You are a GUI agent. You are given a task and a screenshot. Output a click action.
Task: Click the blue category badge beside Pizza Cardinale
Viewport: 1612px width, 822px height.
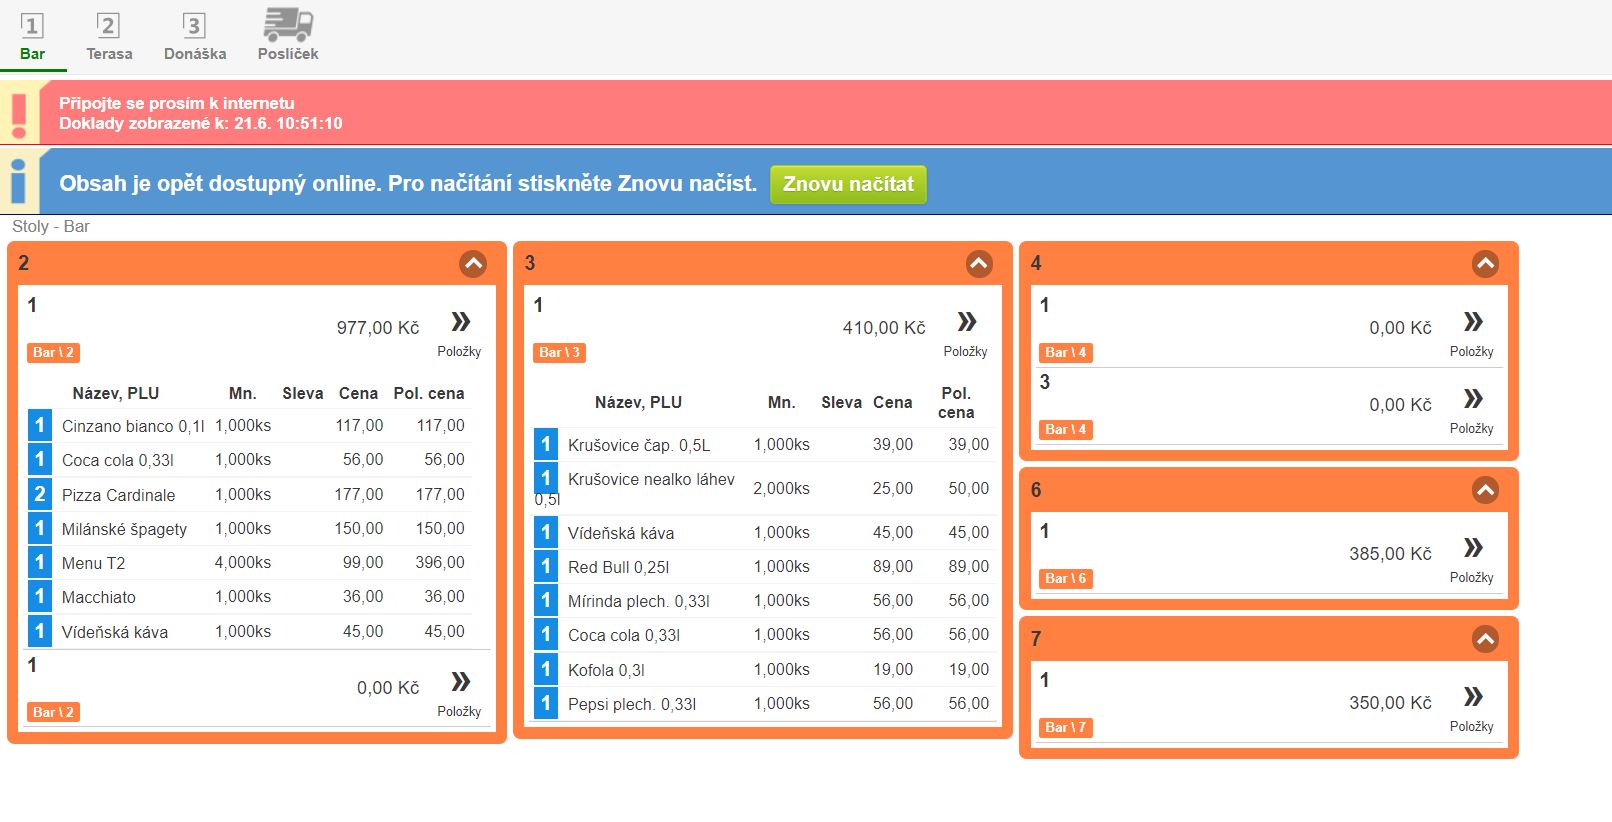[40, 494]
